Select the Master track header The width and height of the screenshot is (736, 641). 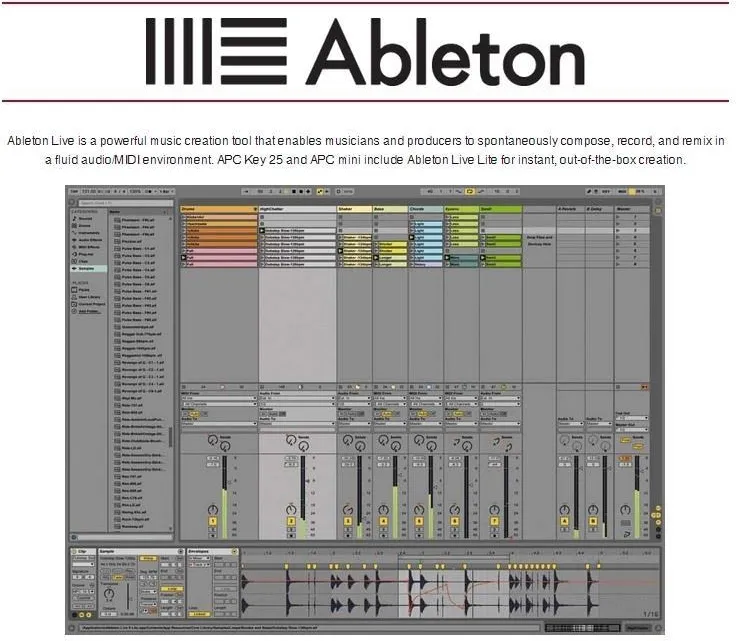pos(632,209)
